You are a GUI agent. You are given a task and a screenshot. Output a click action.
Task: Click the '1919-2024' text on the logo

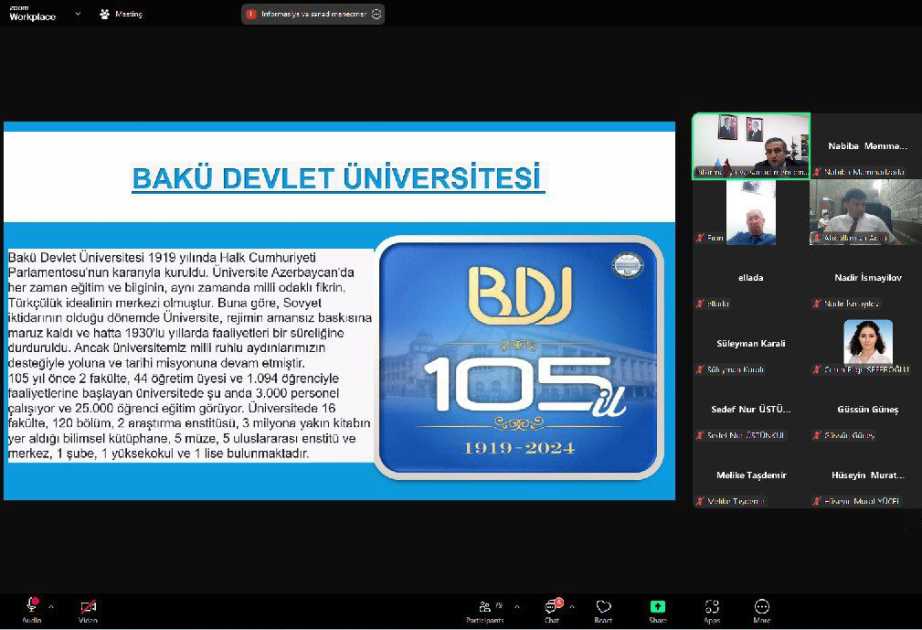519,448
